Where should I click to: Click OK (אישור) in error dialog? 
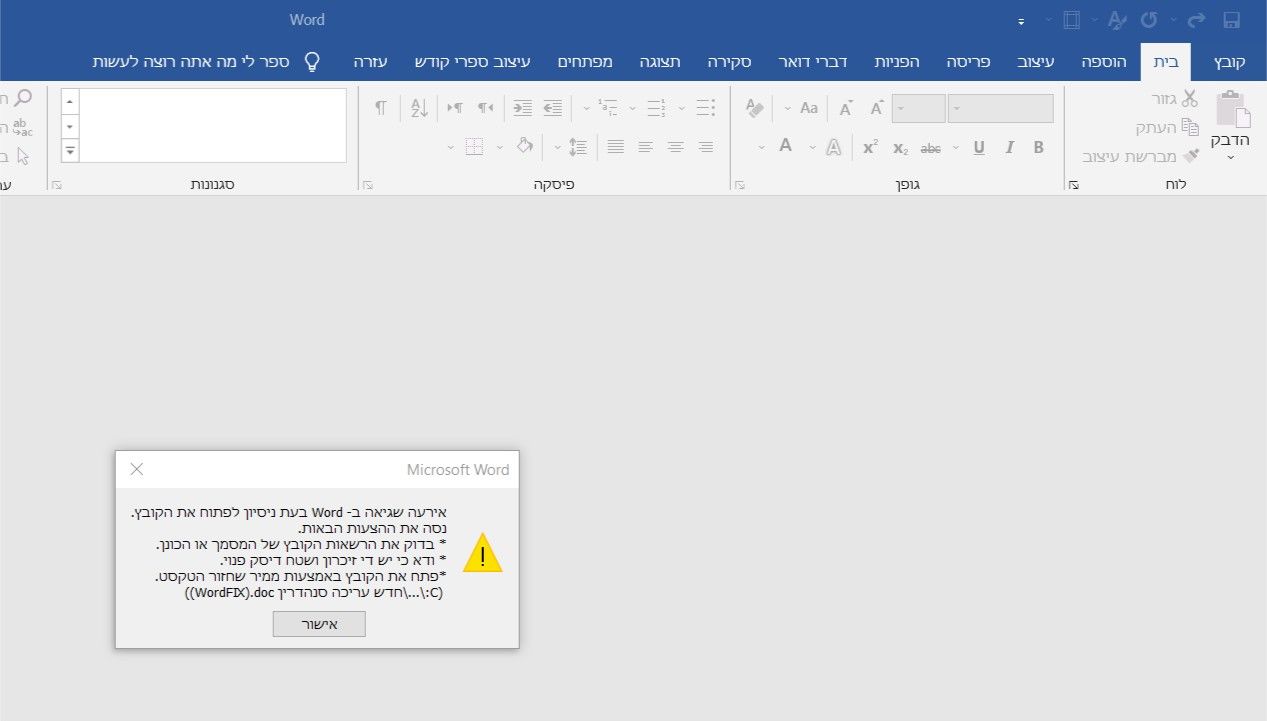click(319, 624)
